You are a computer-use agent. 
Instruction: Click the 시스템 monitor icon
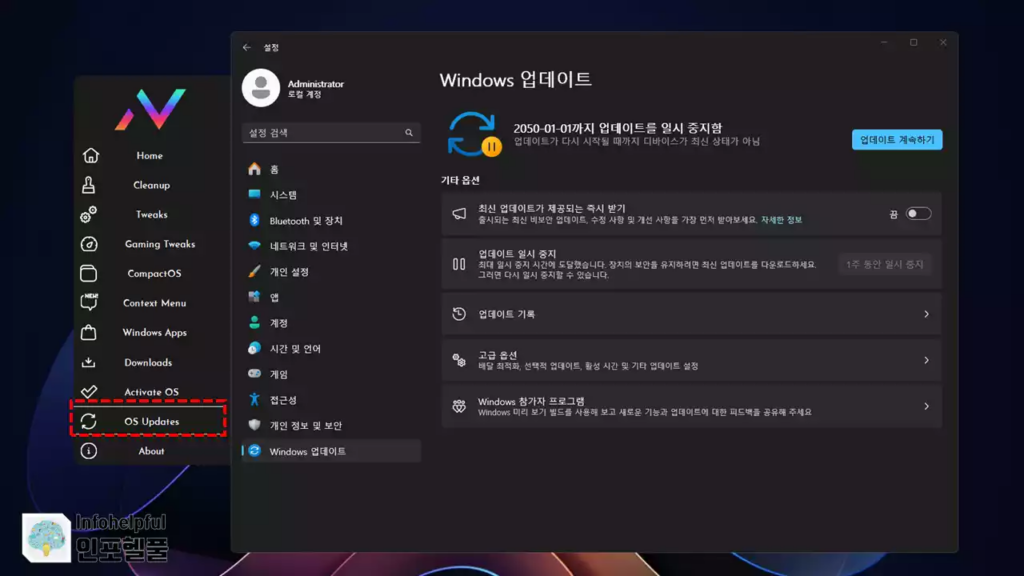(x=255, y=194)
